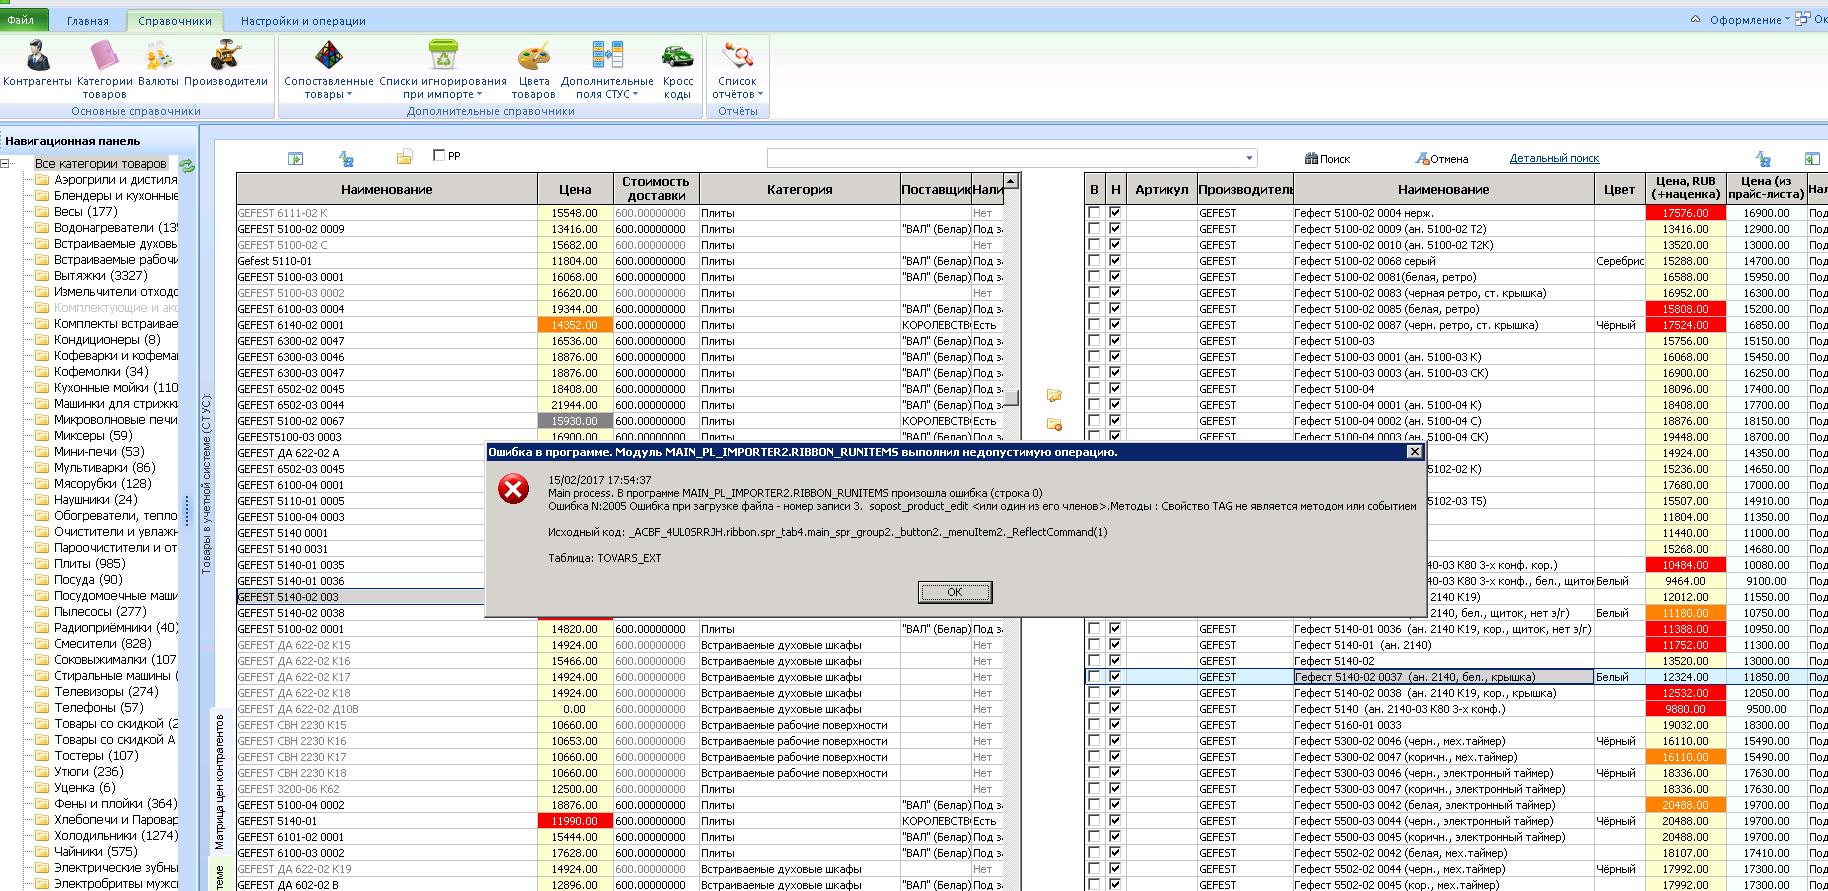Uncheck column Н for Гефест 5100-02 0004 нерж.
Image resolution: width=1828 pixels, height=891 pixels.
[x=1115, y=213]
